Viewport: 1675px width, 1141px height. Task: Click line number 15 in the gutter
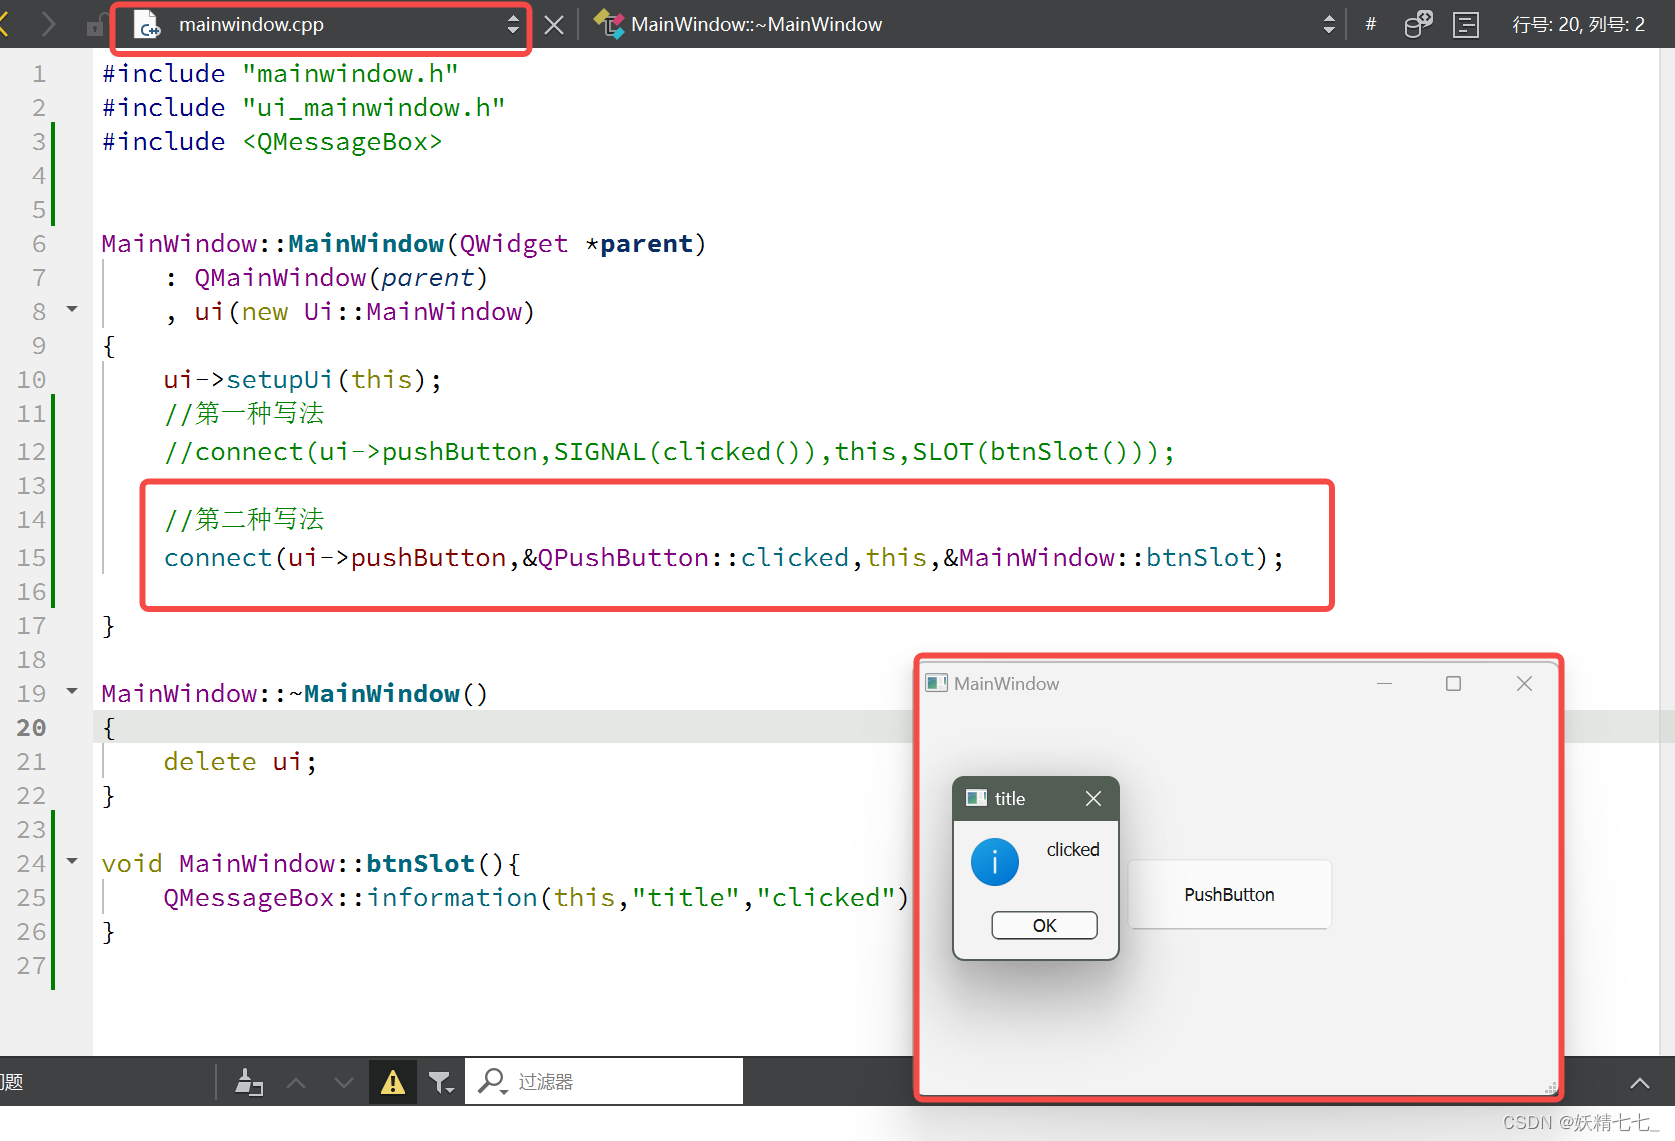(31, 557)
